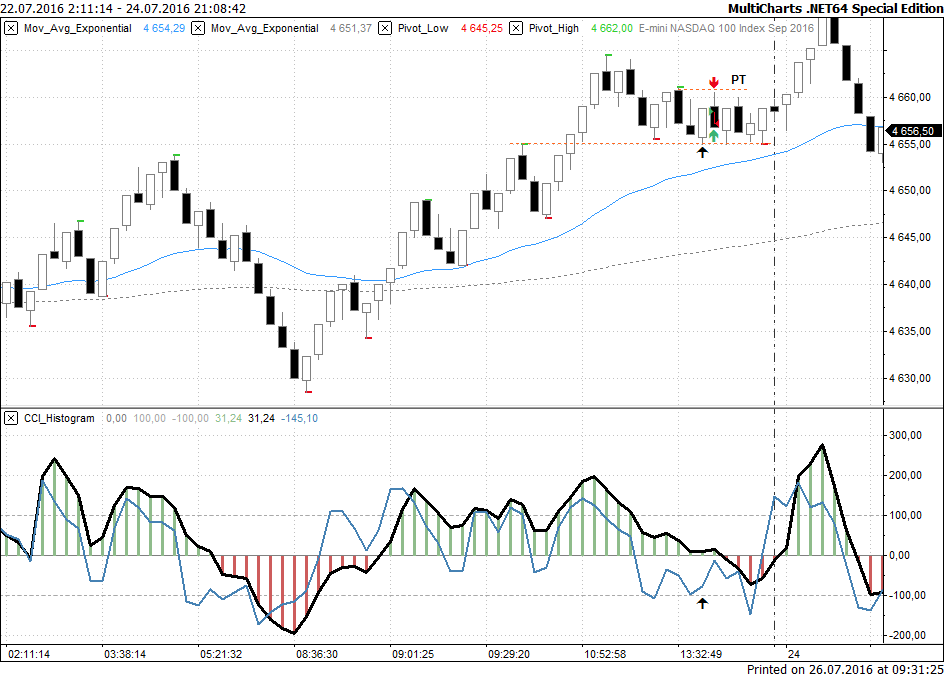Screen dimensions: 944x677
Task: Click the Printed on 26.07.2016 footer text
Action: (x=845, y=670)
